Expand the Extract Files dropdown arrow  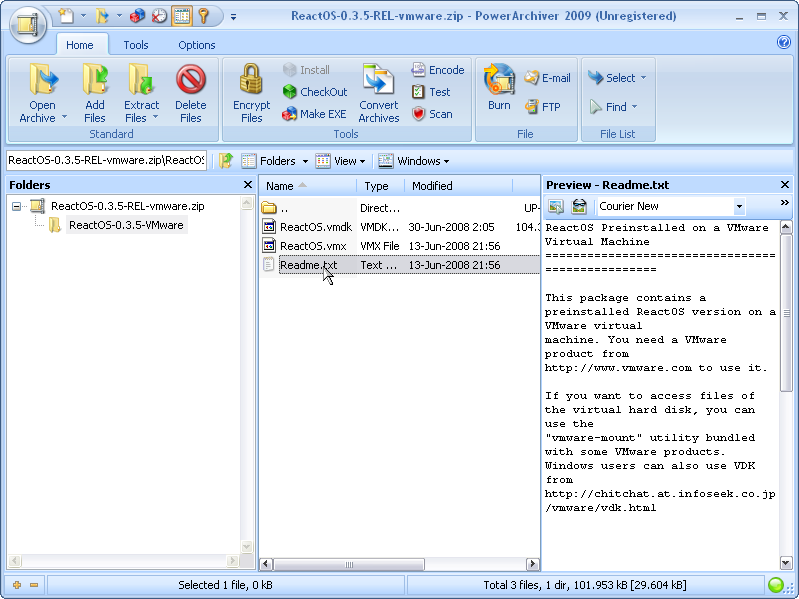[155, 117]
